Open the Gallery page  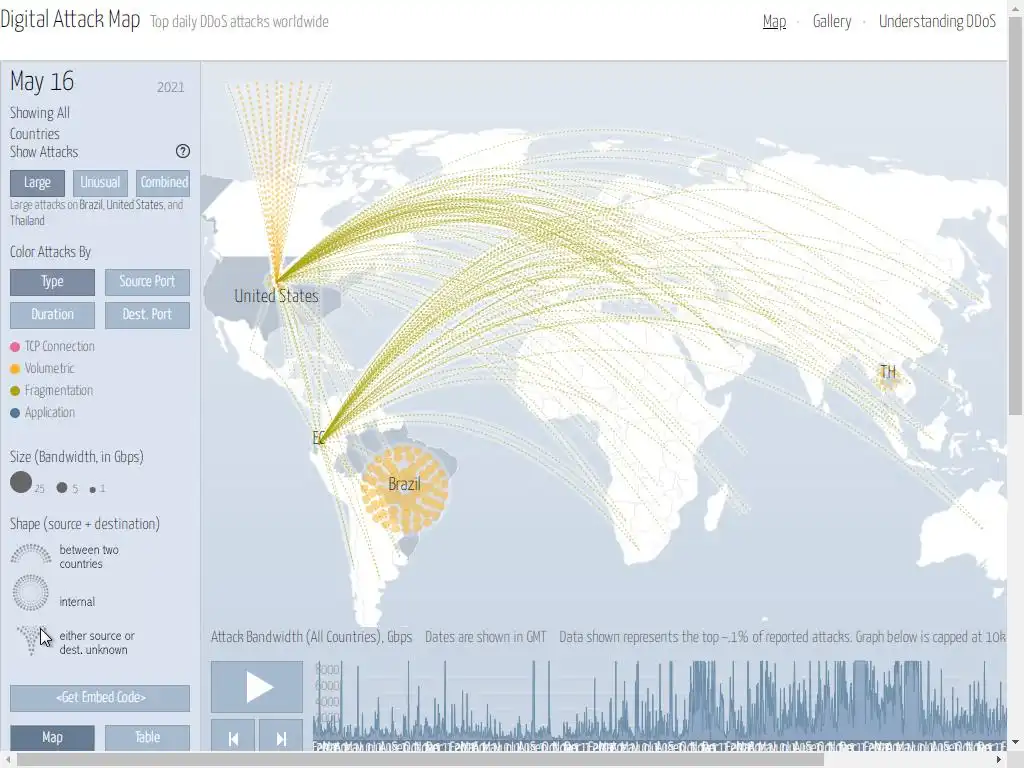tap(832, 22)
